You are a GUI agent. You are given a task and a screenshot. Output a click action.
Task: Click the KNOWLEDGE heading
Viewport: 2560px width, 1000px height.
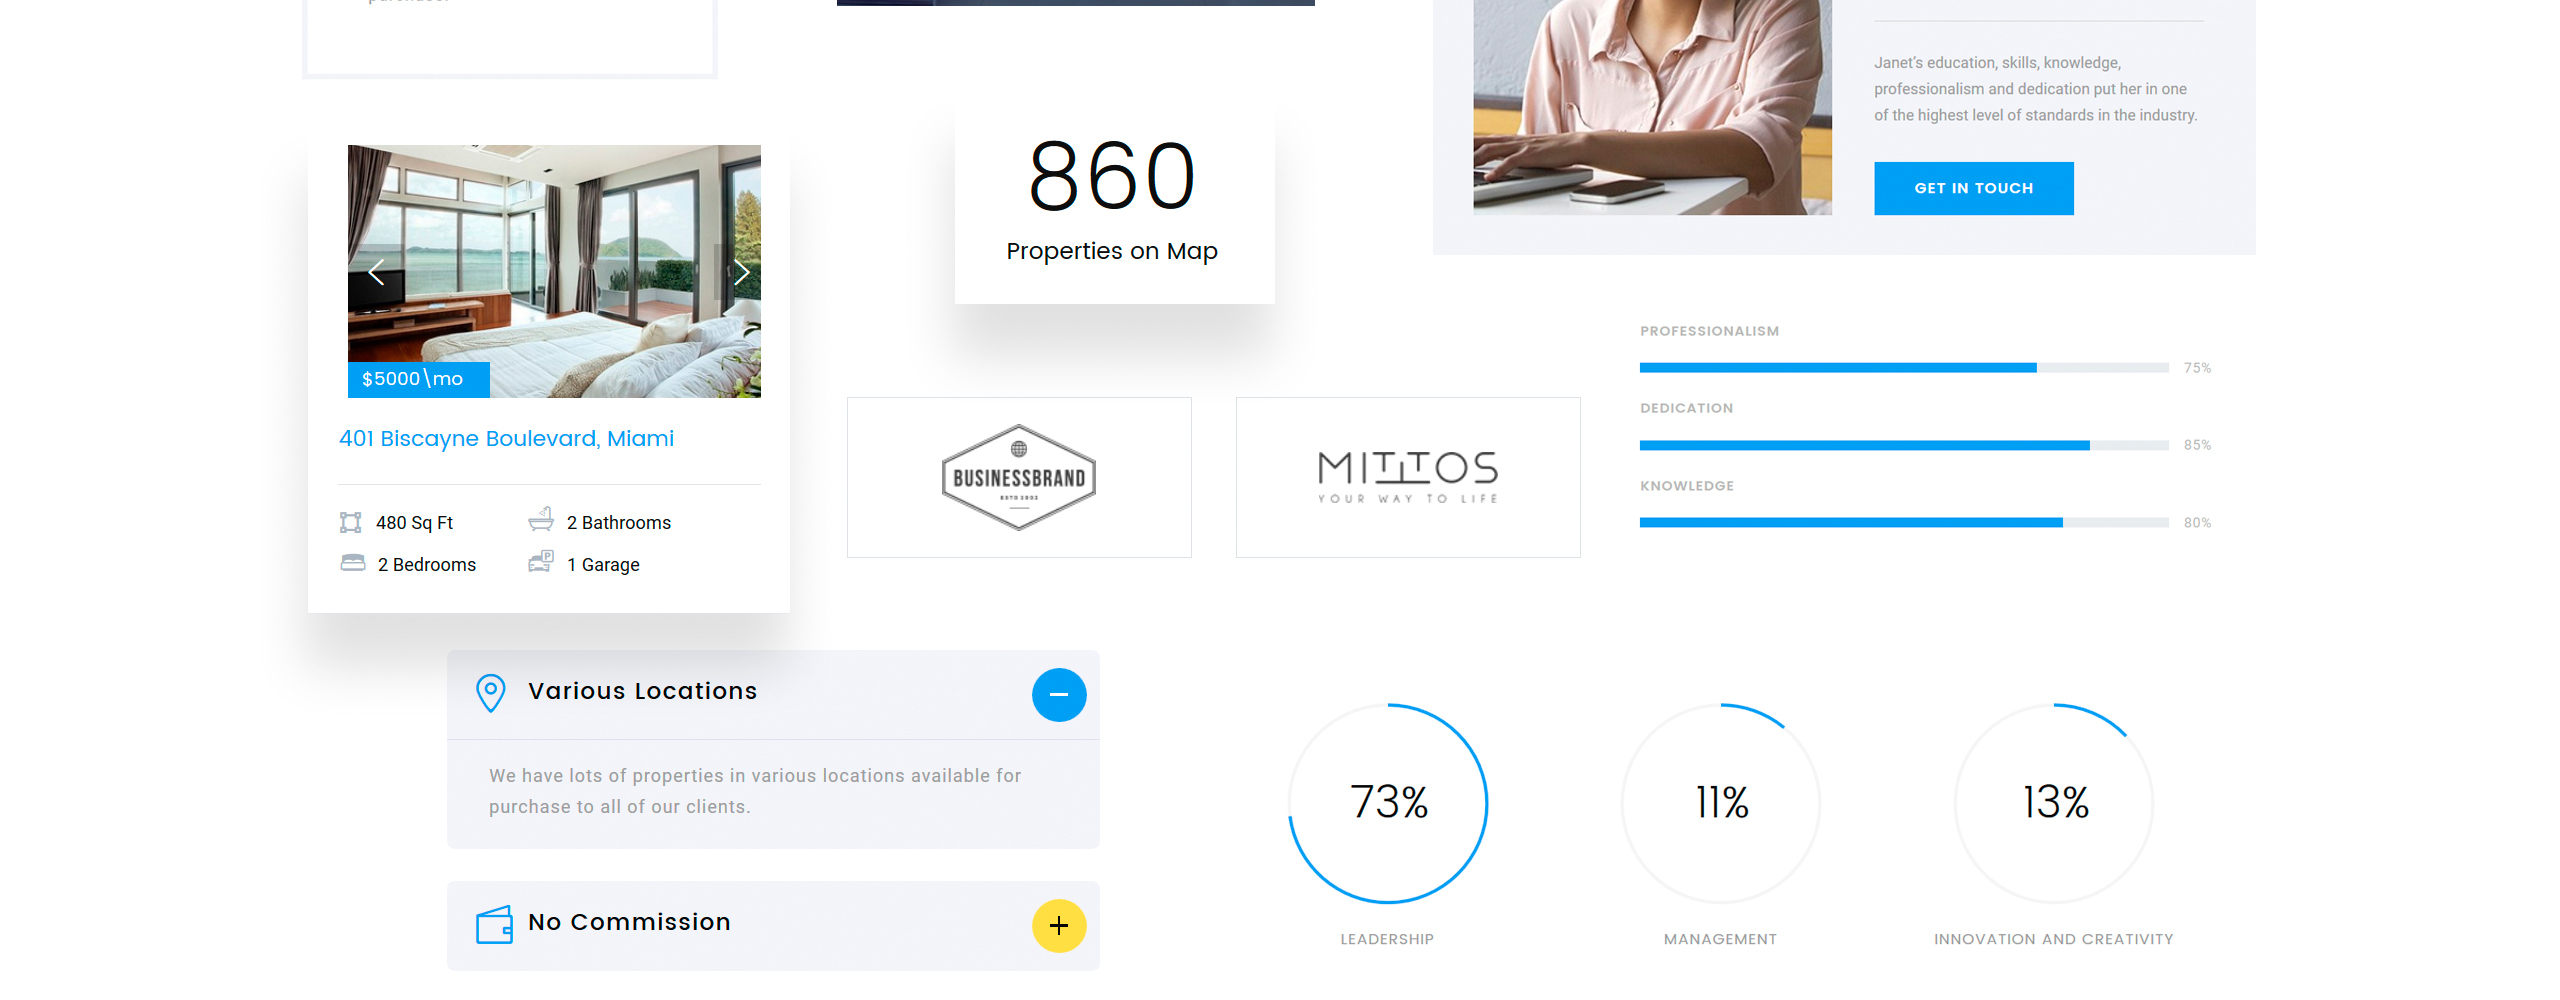[x=1687, y=486]
